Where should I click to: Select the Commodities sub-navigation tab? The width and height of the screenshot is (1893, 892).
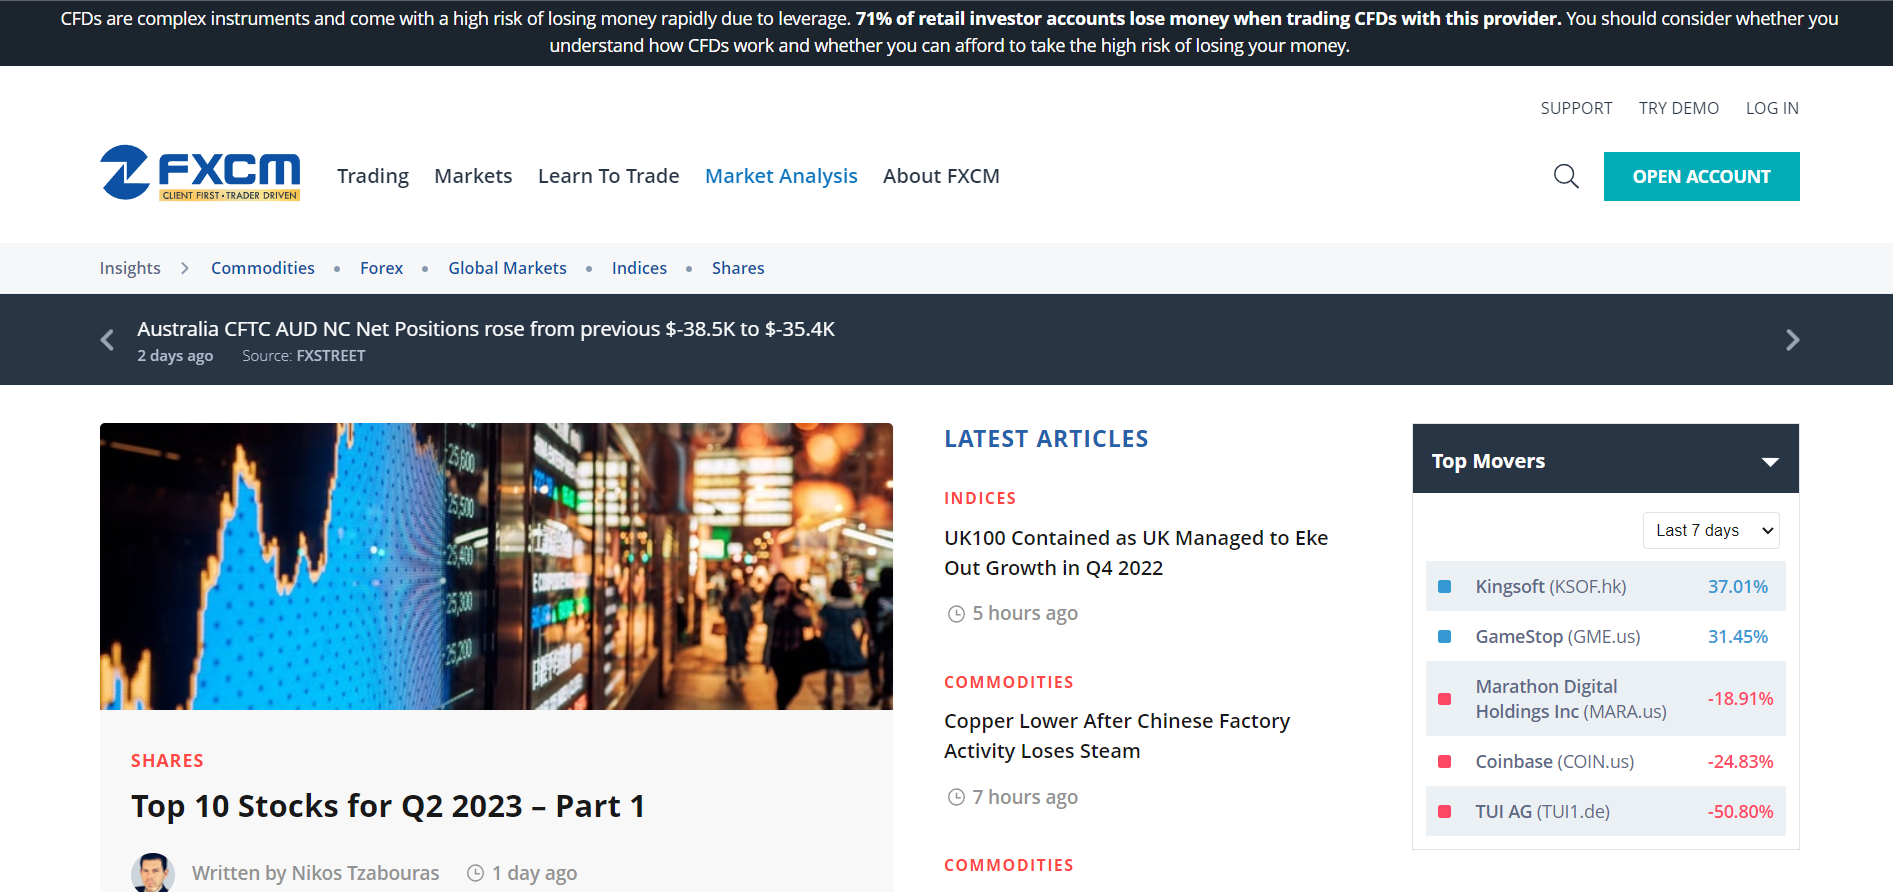pos(263,268)
